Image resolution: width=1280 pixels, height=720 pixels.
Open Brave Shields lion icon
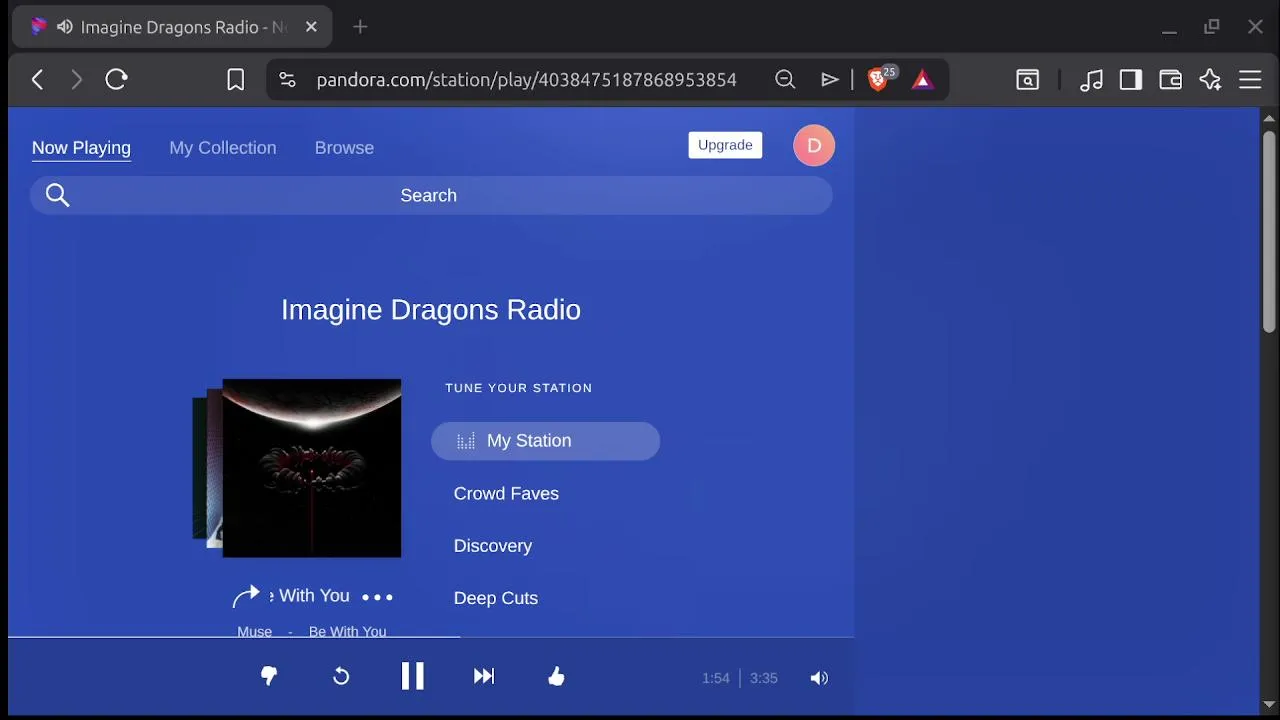coord(879,80)
